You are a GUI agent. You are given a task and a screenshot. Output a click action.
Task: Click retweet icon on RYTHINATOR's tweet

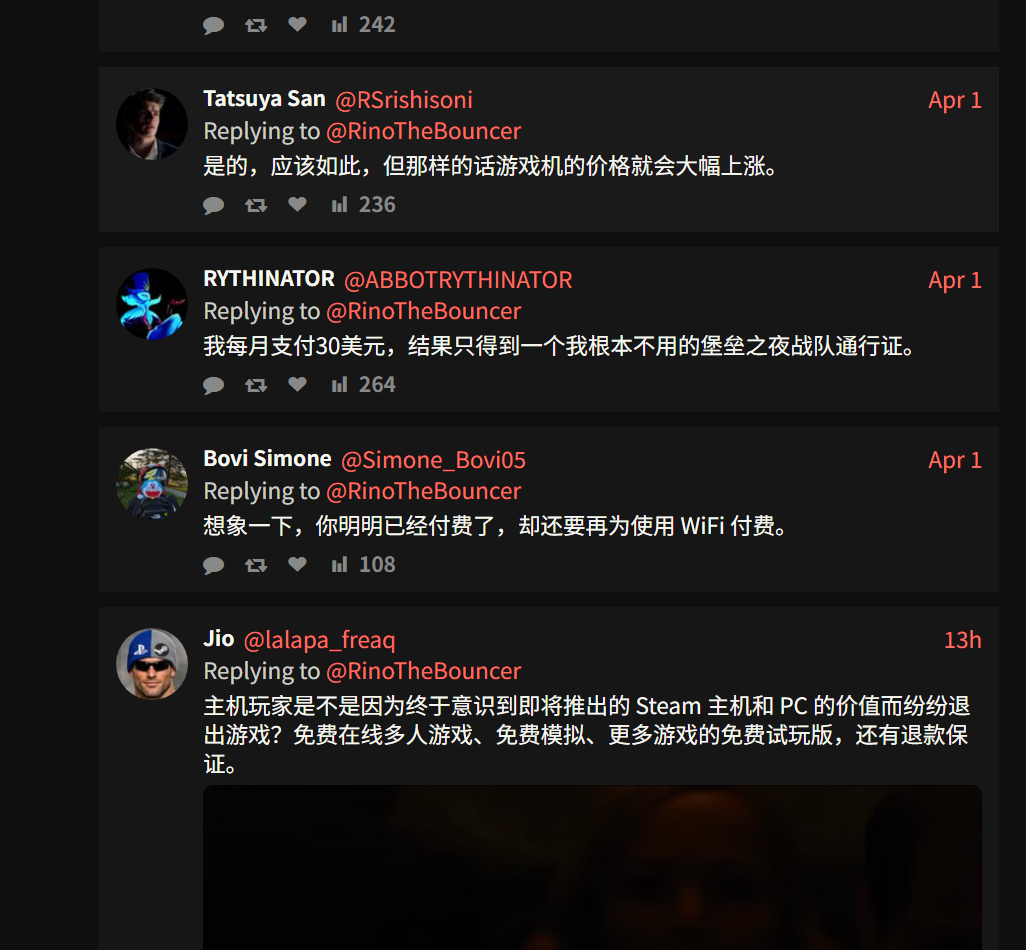(x=256, y=385)
